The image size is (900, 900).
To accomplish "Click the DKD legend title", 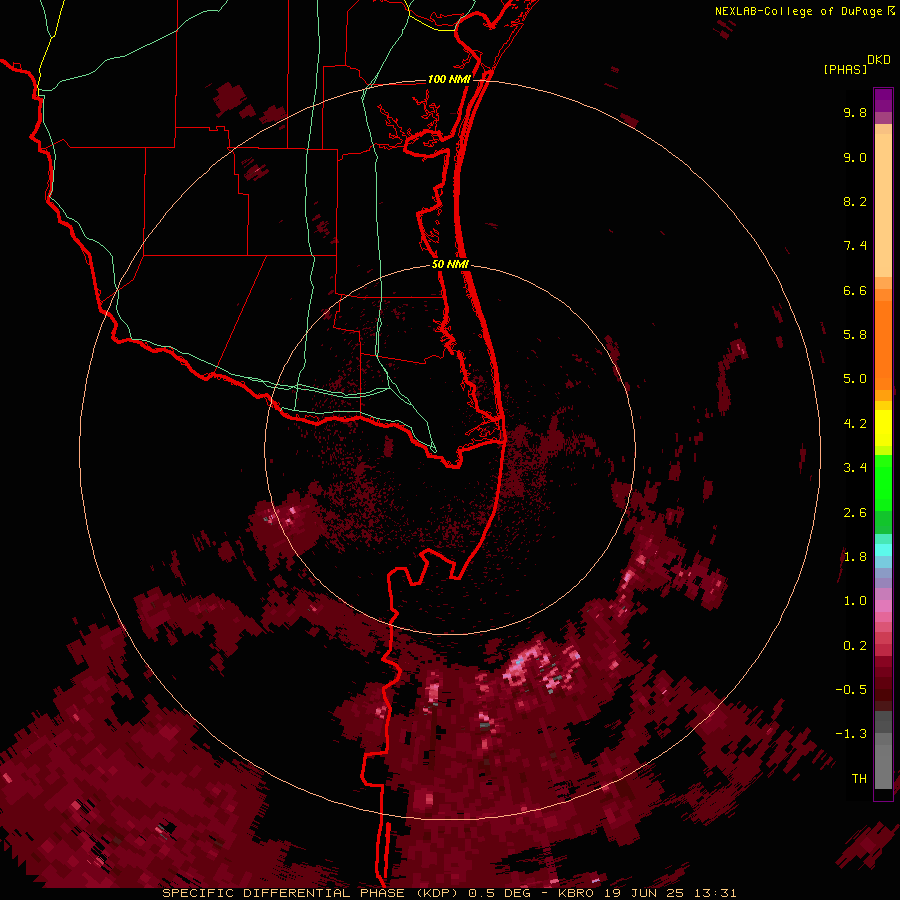I will 879,60.
